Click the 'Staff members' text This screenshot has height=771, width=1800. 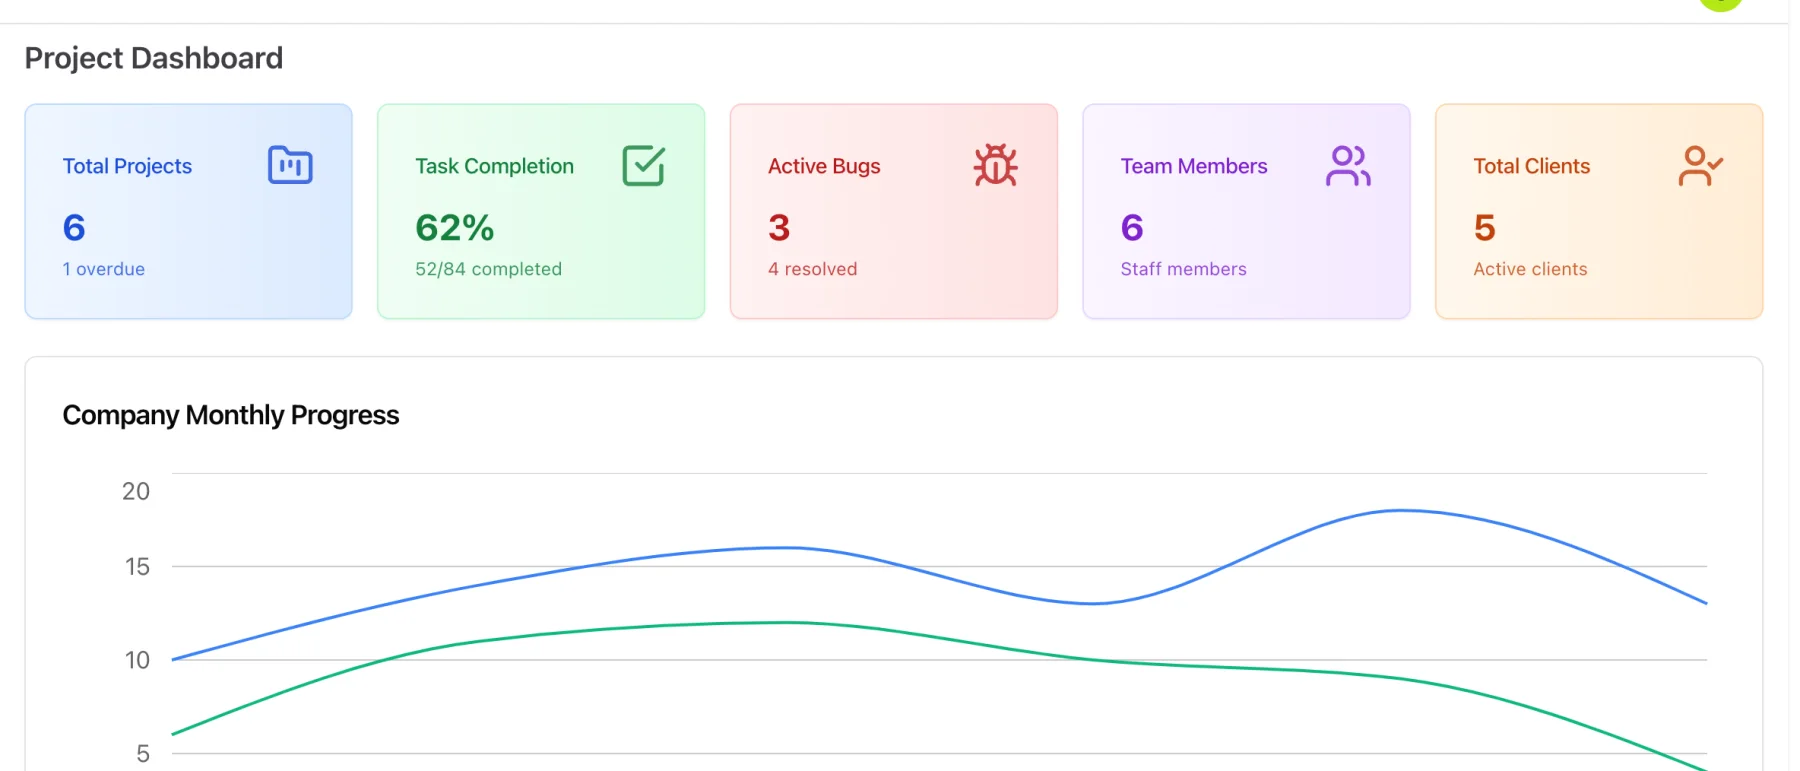[1183, 269]
